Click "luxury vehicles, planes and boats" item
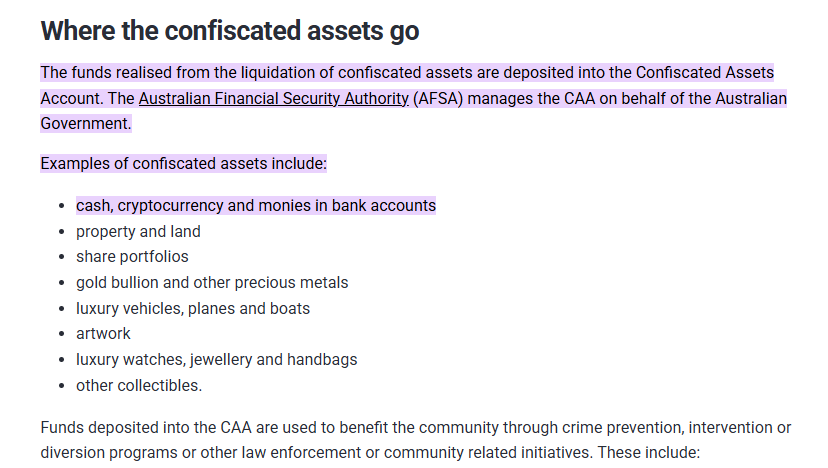828x468 pixels. pos(193,308)
